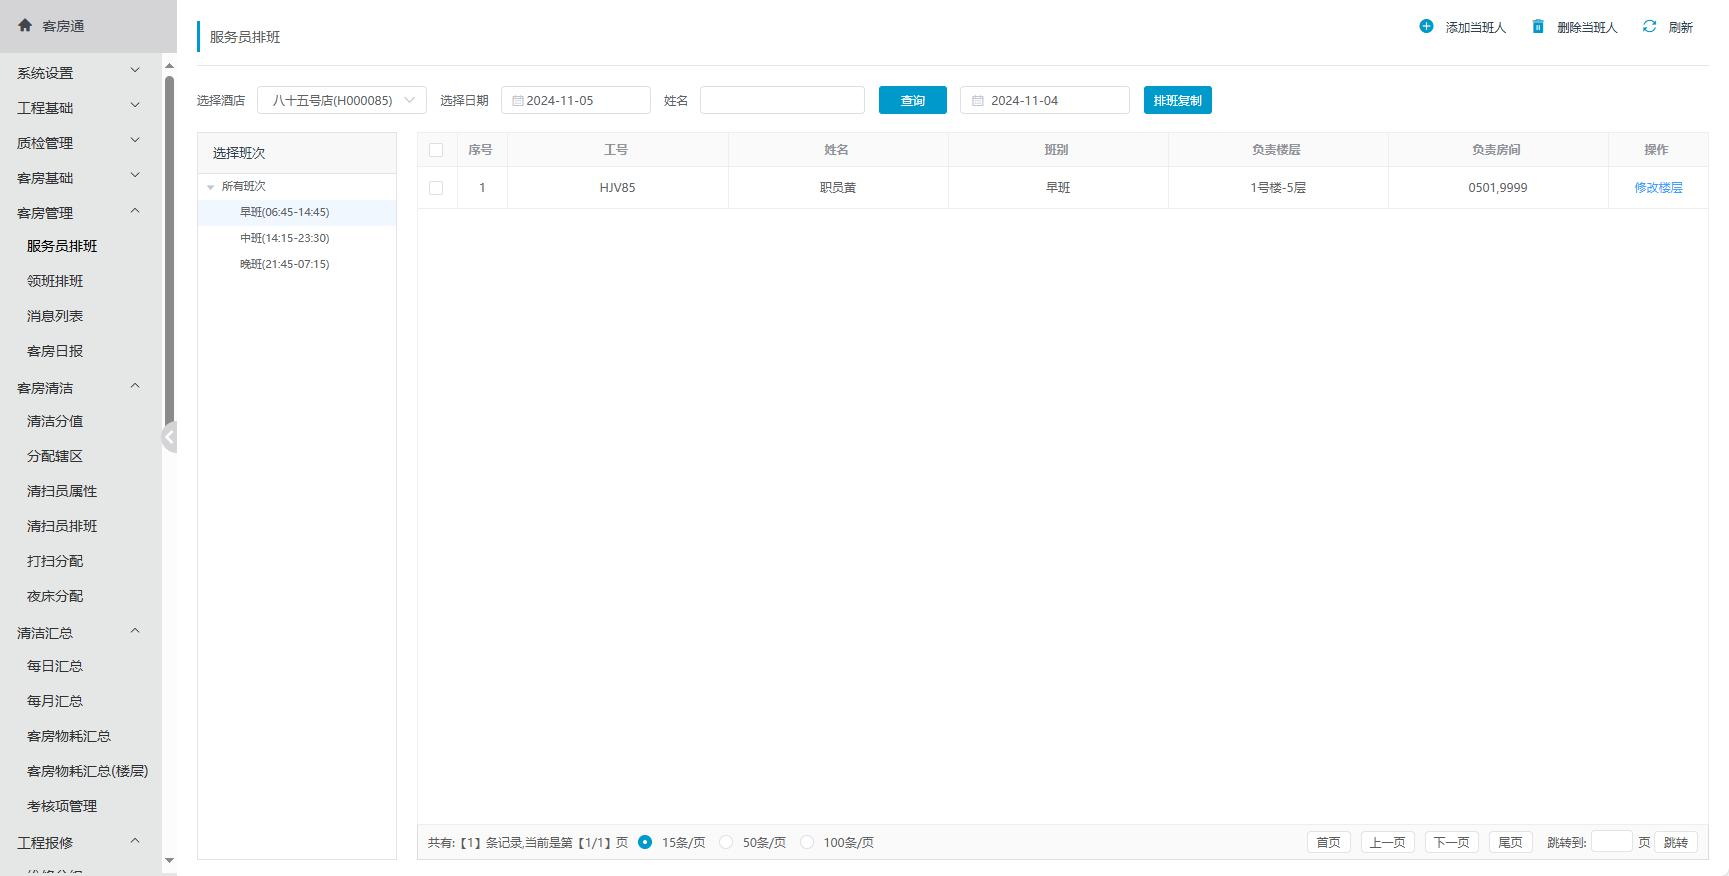The height and width of the screenshot is (876, 1729).
Task: Click the 删除当班人 trash icon
Action: (x=1538, y=27)
